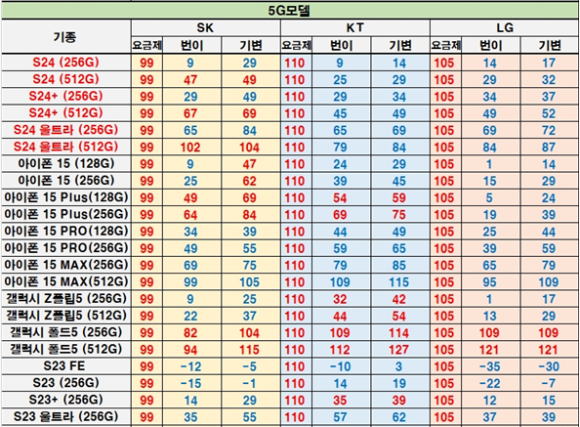Select the 갤럭시 폴드5 (512G) row label

click(66, 349)
